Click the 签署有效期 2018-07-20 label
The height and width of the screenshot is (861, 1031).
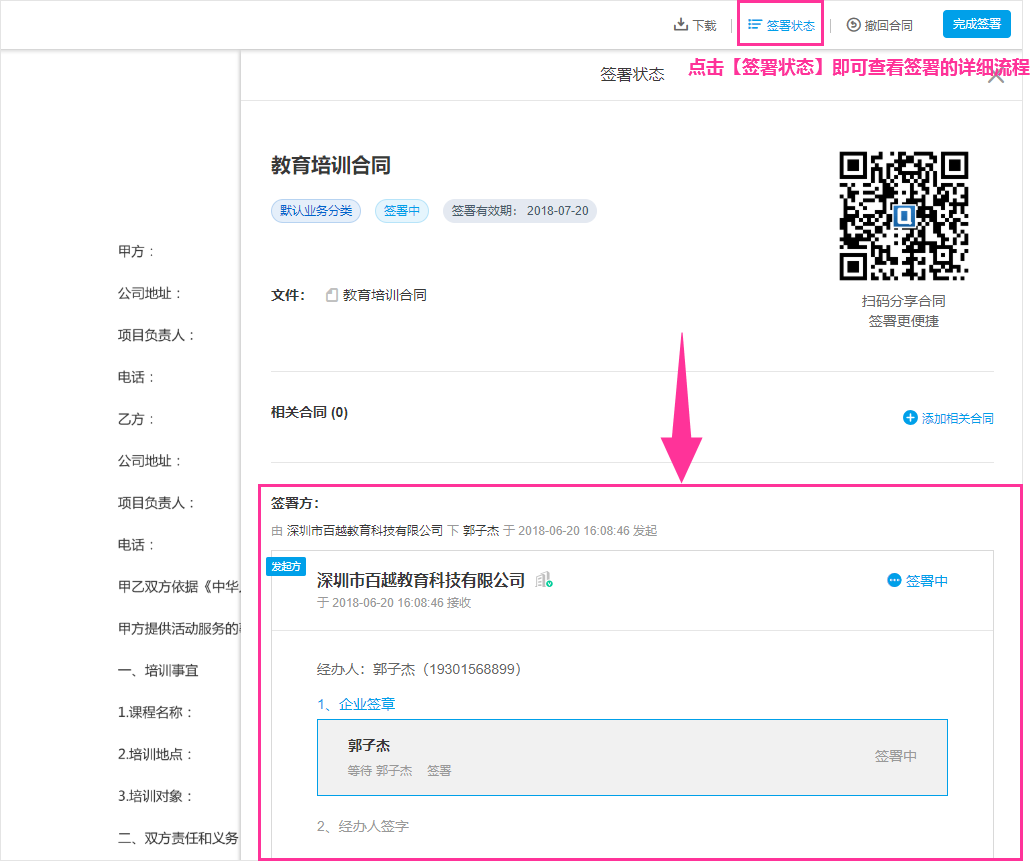(519, 211)
